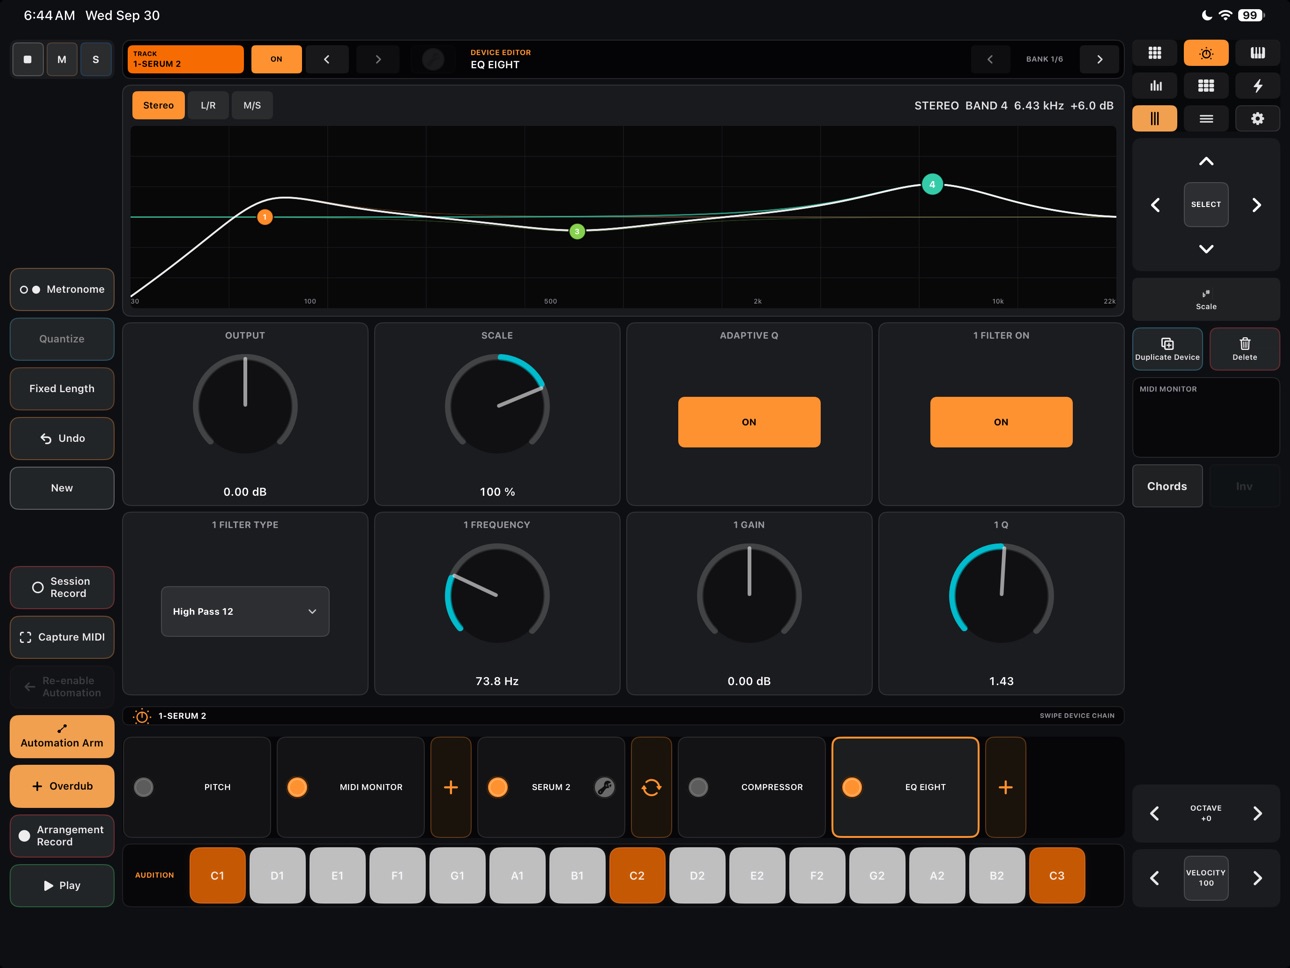Open the mixer bars icon
Image resolution: width=1290 pixels, height=968 pixels.
(x=1155, y=86)
